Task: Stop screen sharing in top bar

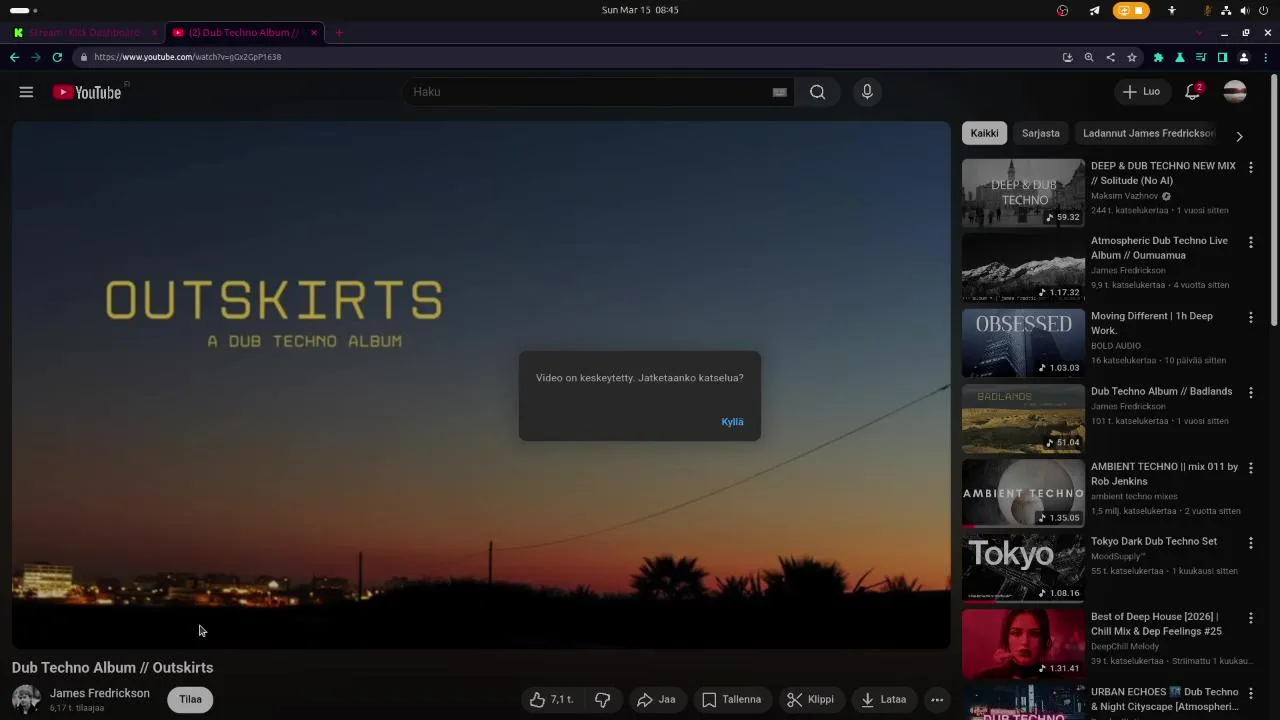Action: tap(1131, 10)
